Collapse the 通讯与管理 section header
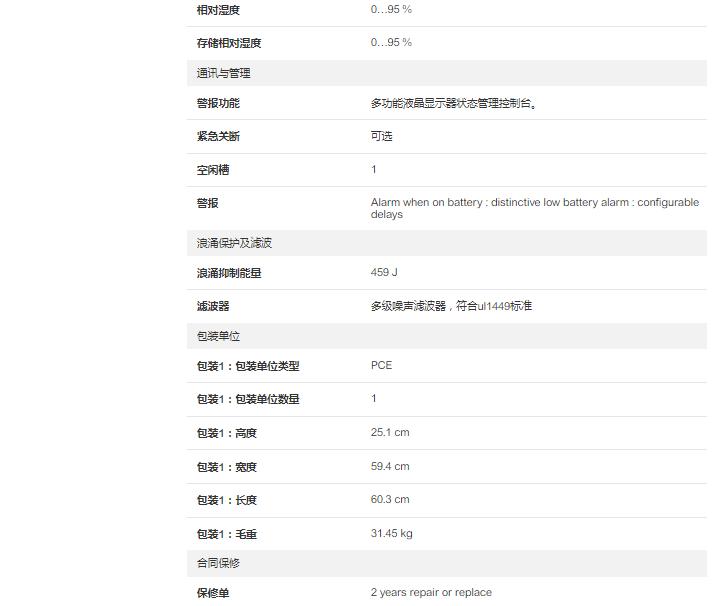716x606 pixels. coord(223,73)
